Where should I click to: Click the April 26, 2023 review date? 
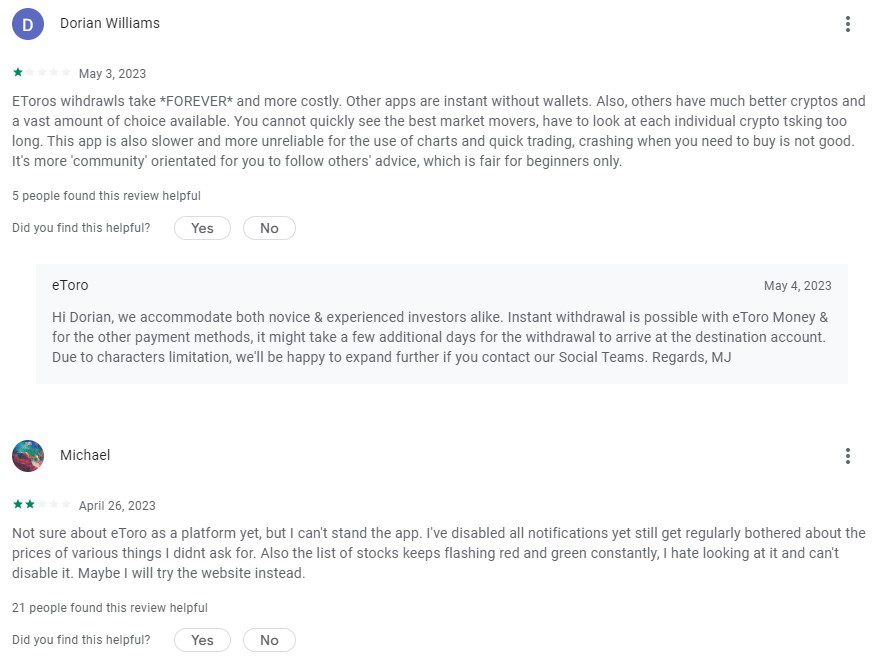117,506
